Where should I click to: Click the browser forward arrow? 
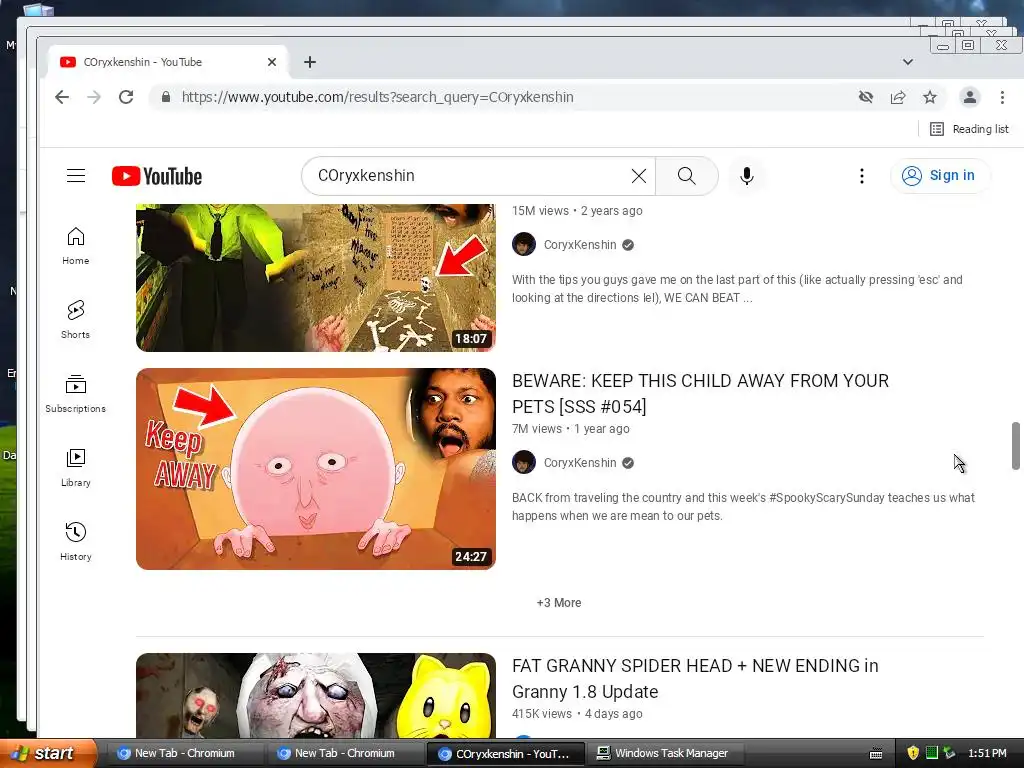pos(94,97)
